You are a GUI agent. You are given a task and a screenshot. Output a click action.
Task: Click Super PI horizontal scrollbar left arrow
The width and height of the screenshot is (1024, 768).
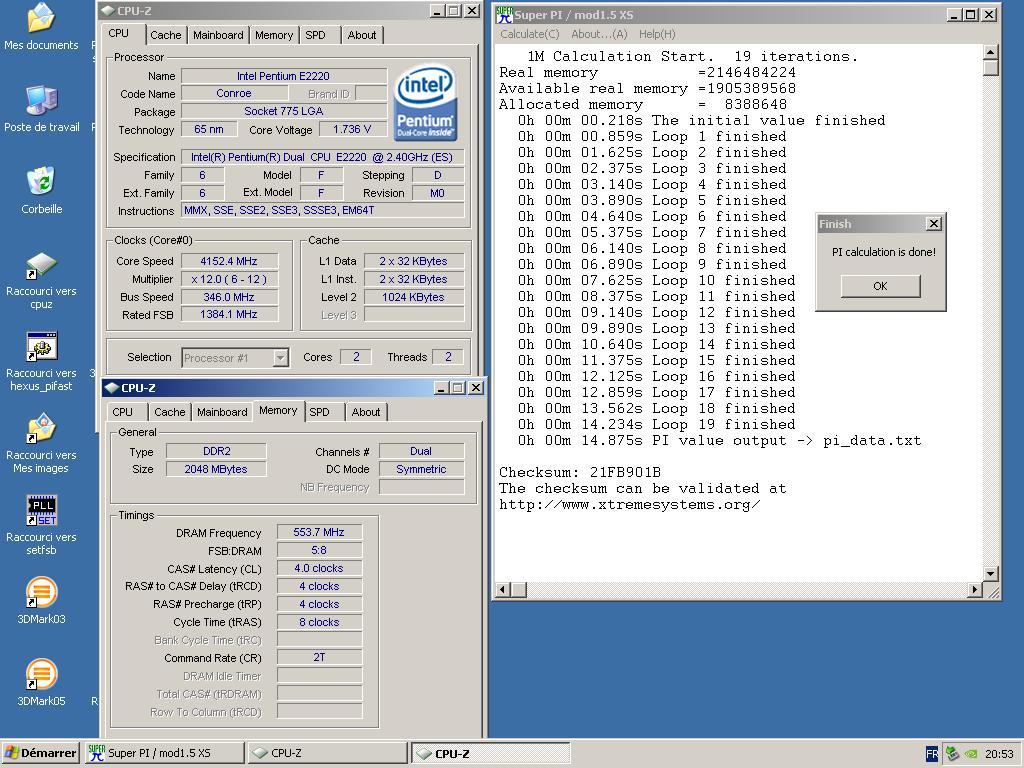(503, 590)
